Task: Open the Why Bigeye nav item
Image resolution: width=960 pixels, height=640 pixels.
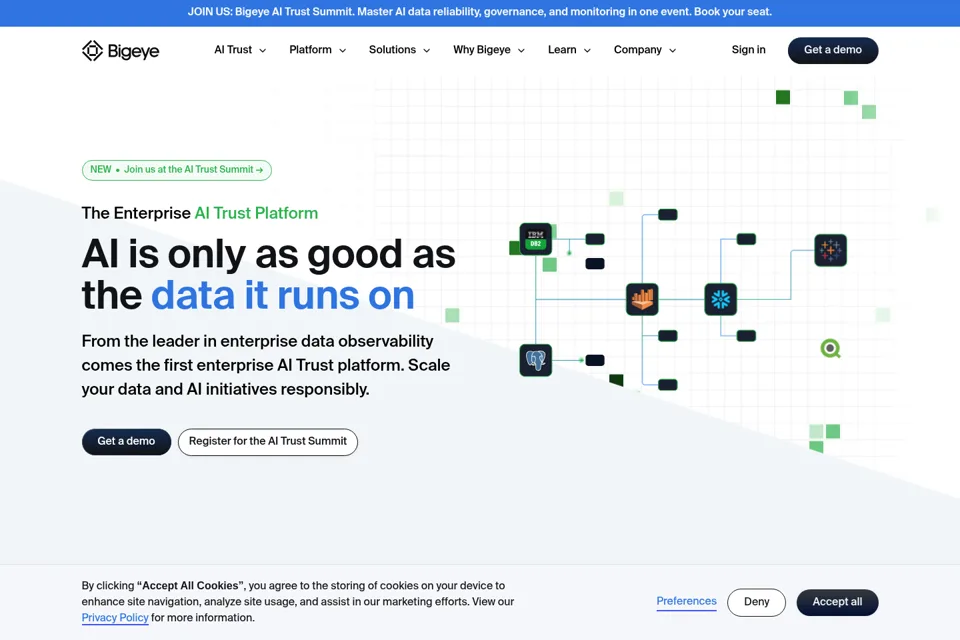Action: pos(482,50)
